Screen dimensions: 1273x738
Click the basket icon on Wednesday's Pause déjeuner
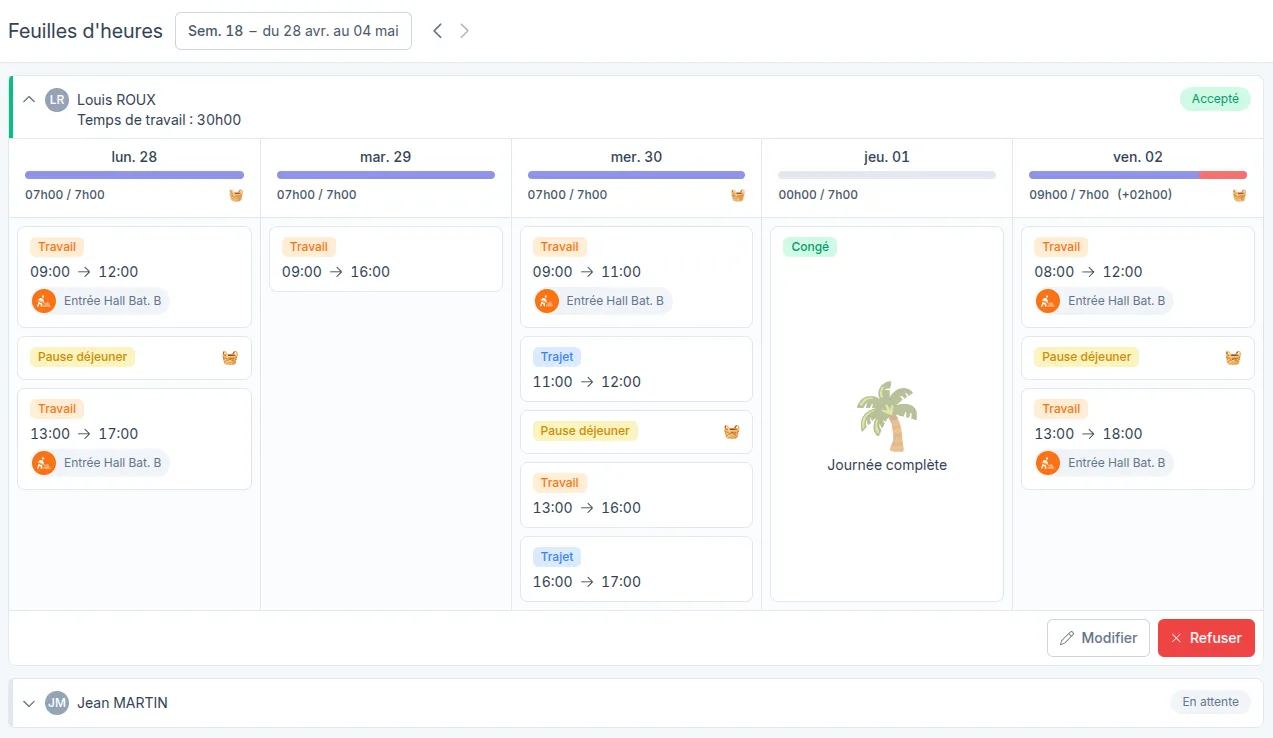point(732,431)
